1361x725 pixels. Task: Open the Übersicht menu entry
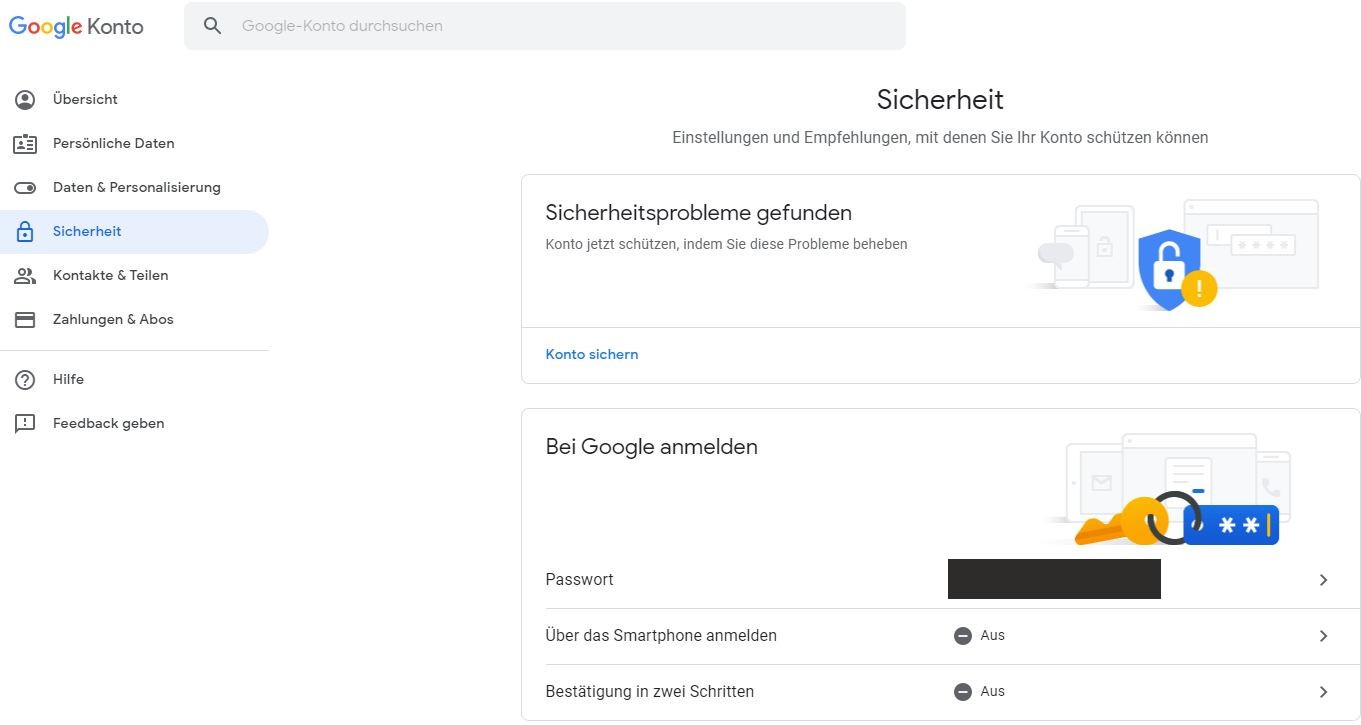pos(134,99)
